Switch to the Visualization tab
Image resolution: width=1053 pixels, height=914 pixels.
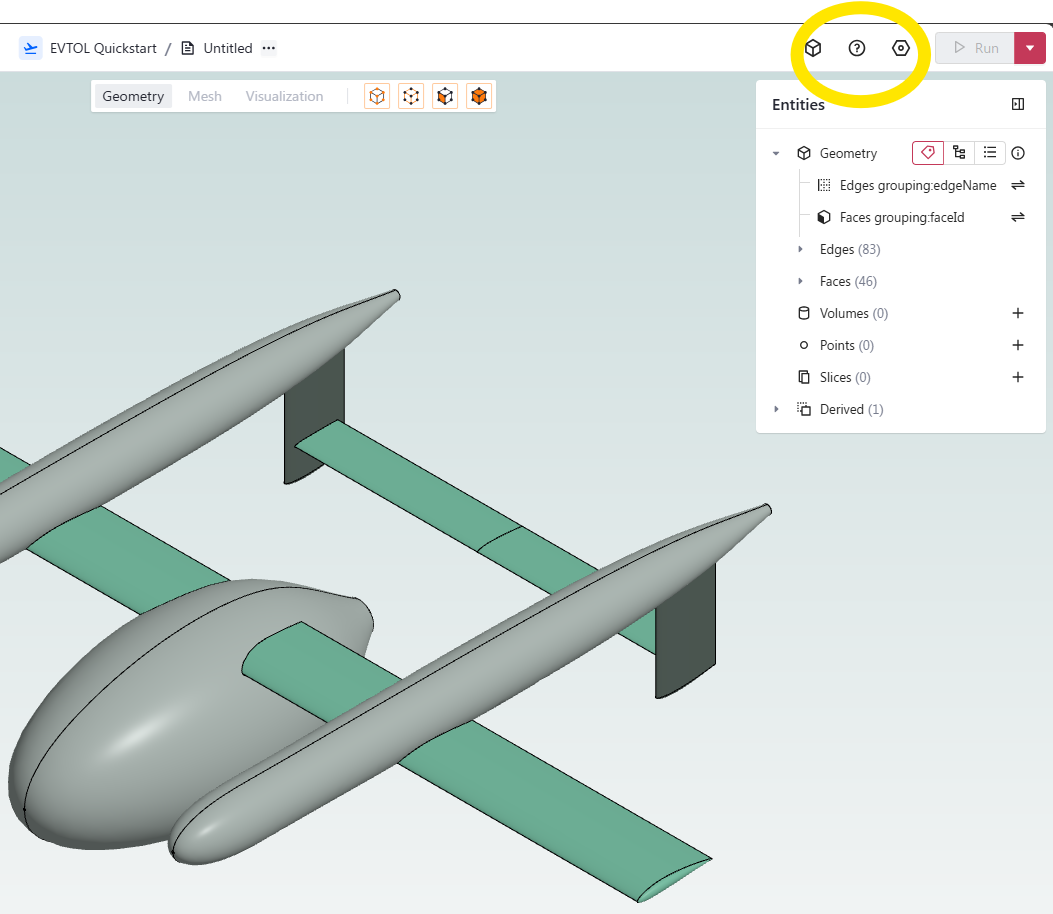click(x=284, y=96)
